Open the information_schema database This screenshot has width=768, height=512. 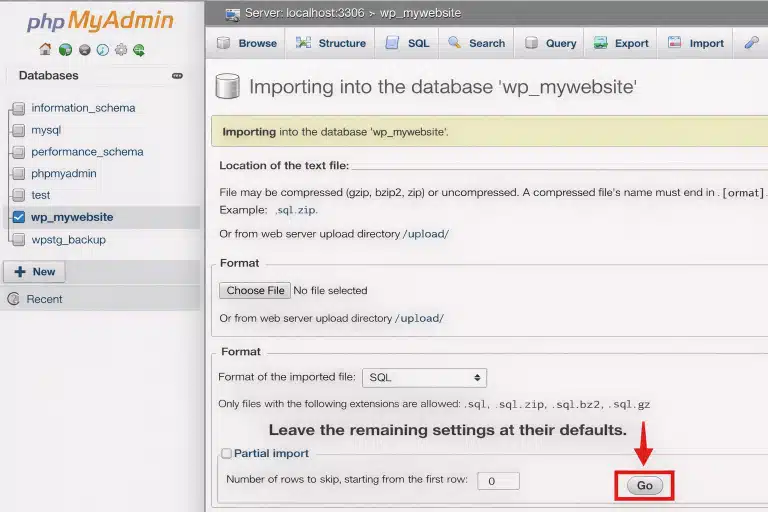83,108
